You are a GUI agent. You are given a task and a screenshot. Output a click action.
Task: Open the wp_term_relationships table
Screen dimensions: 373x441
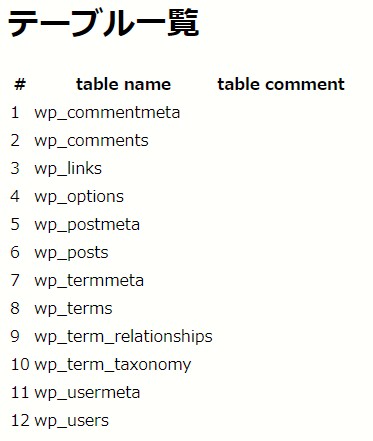click(123, 337)
